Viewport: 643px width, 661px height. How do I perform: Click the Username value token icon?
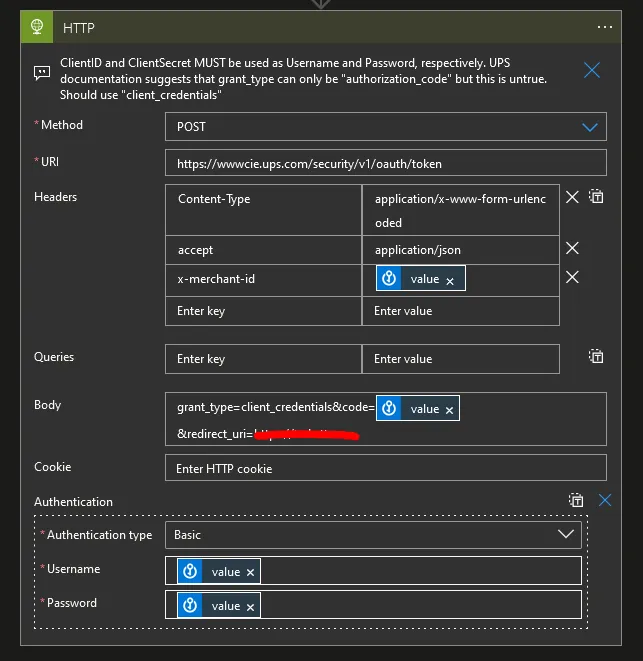click(x=190, y=571)
